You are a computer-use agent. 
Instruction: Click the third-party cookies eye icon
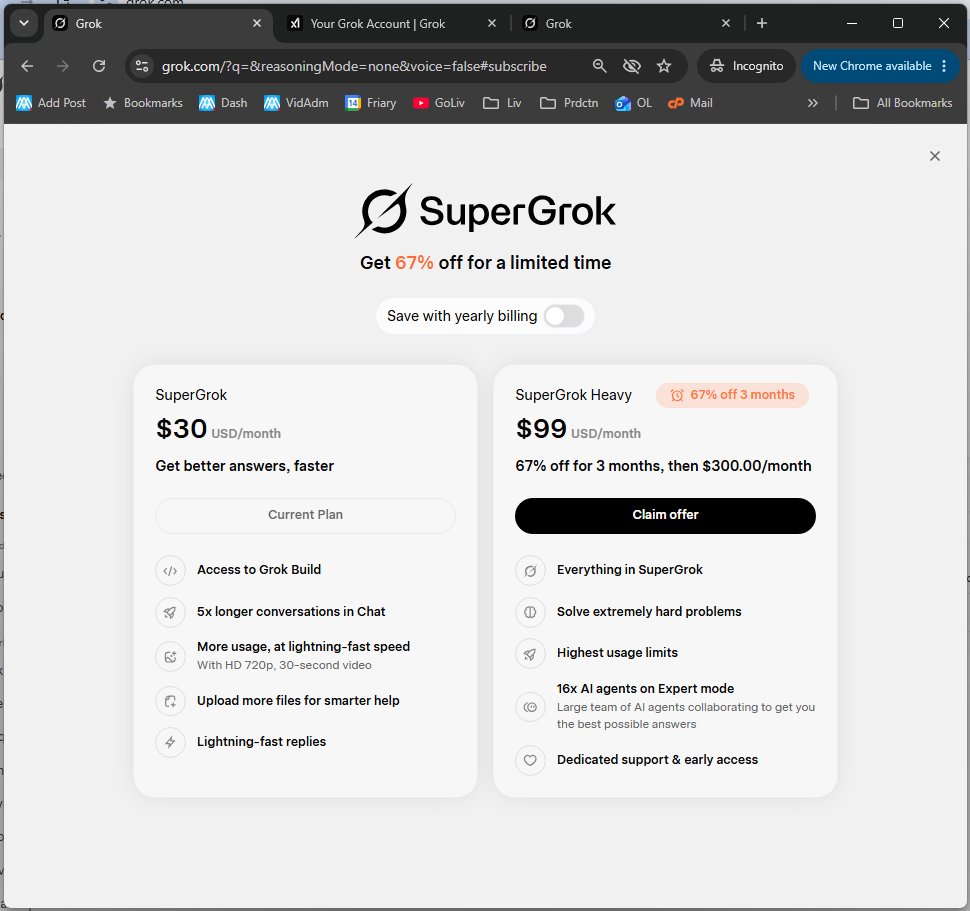(632, 66)
